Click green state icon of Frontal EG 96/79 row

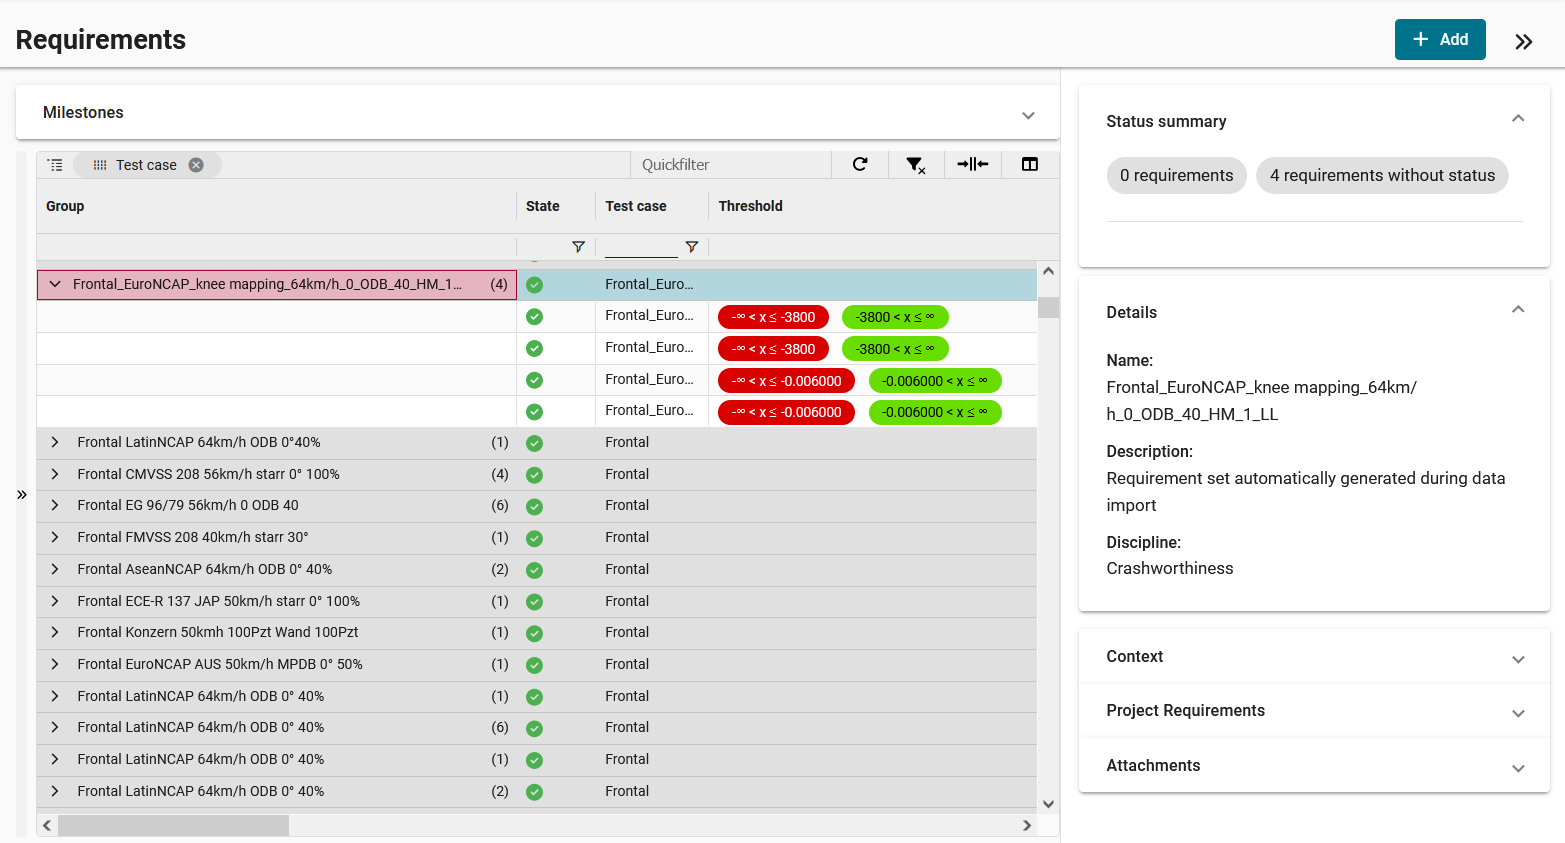[534, 507]
